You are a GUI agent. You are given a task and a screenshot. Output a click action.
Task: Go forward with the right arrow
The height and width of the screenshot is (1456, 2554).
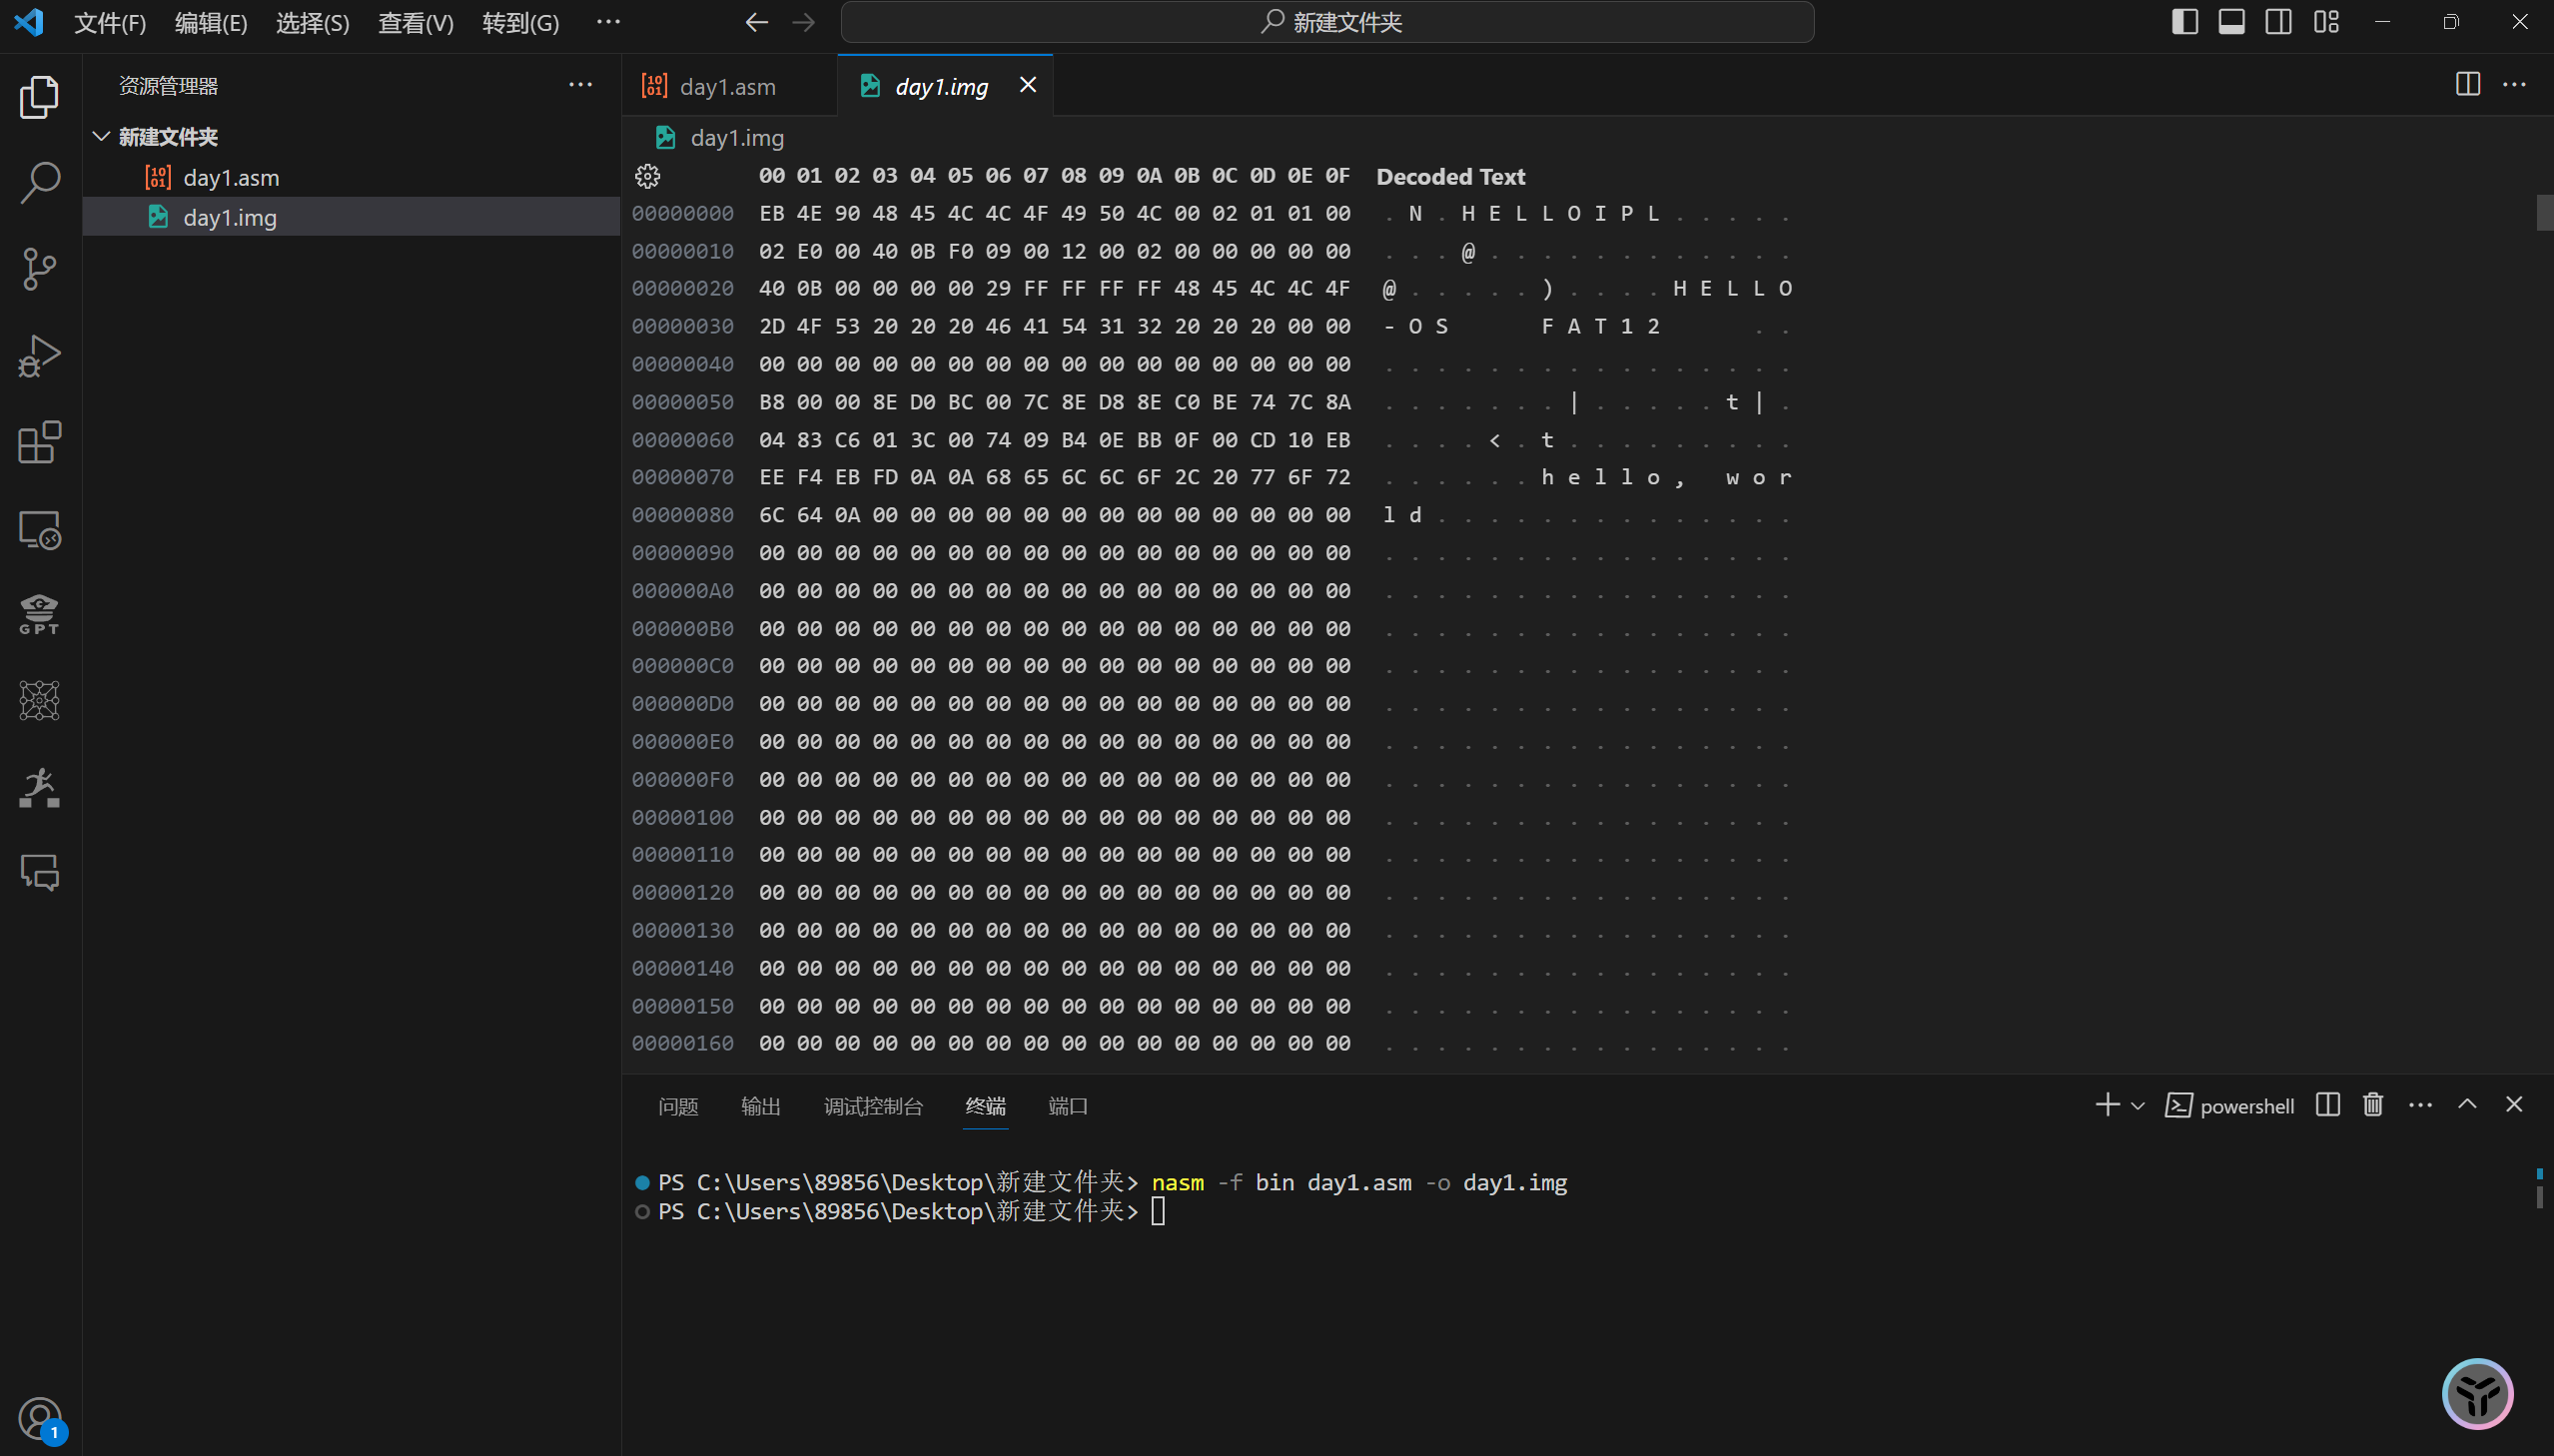tap(804, 22)
